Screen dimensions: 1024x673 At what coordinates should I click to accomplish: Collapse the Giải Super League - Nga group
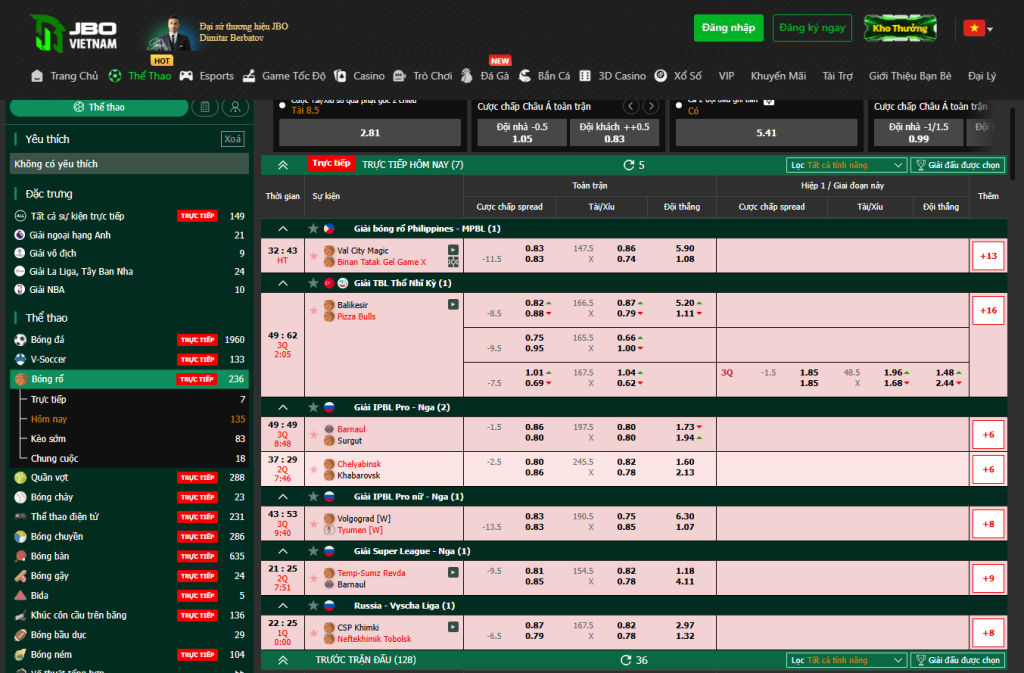point(283,551)
